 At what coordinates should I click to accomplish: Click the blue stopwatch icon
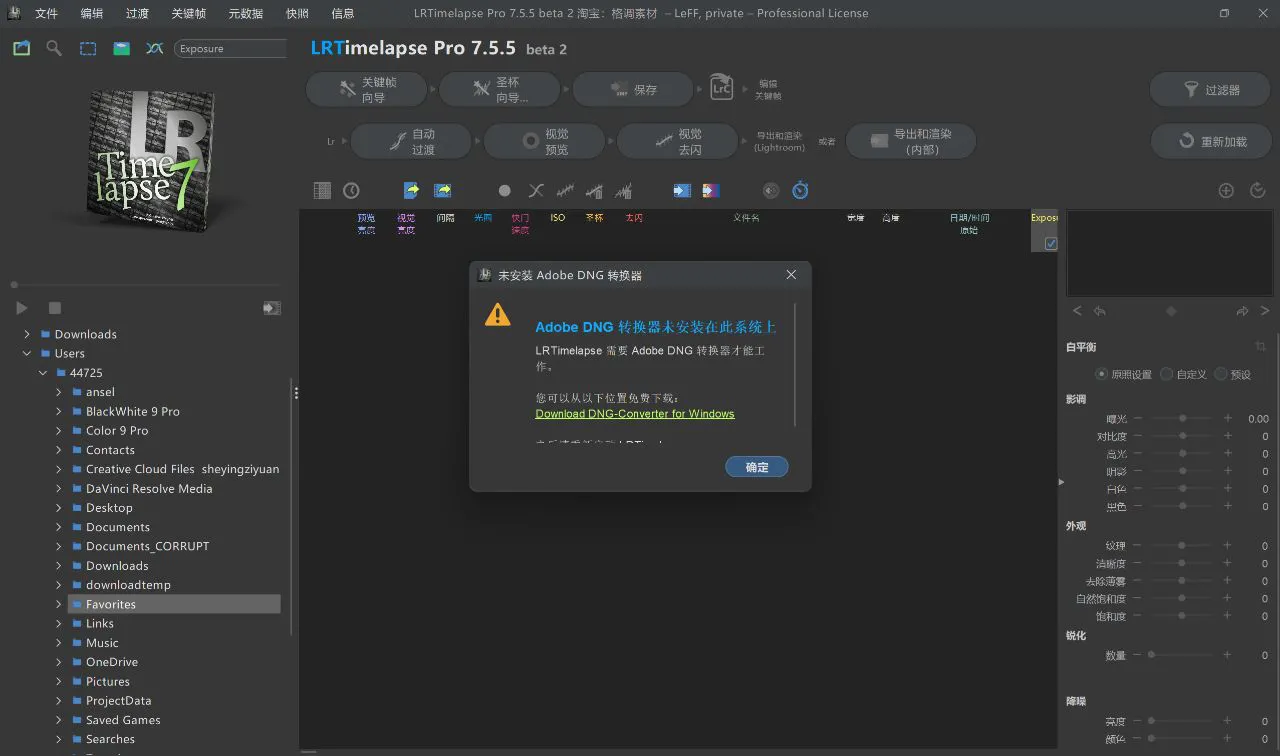pos(800,189)
